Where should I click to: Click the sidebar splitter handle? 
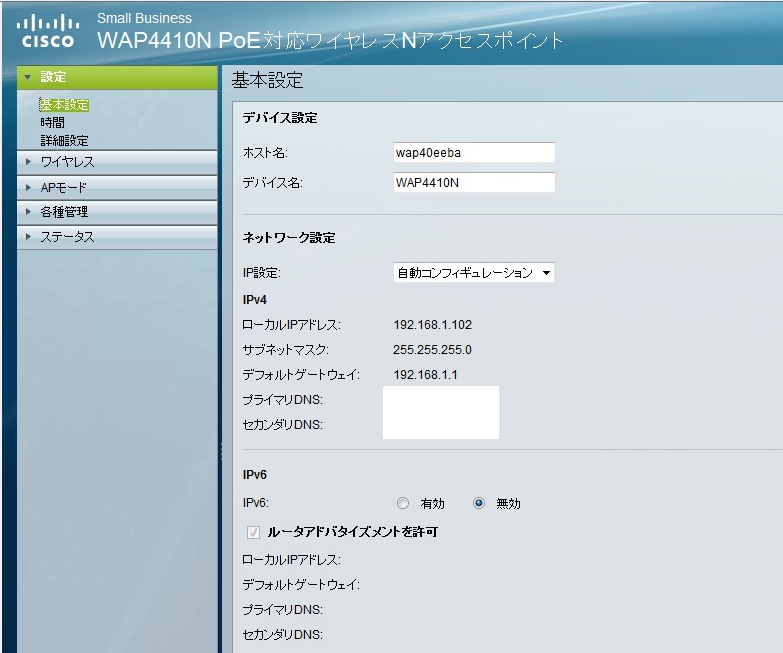(221, 453)
